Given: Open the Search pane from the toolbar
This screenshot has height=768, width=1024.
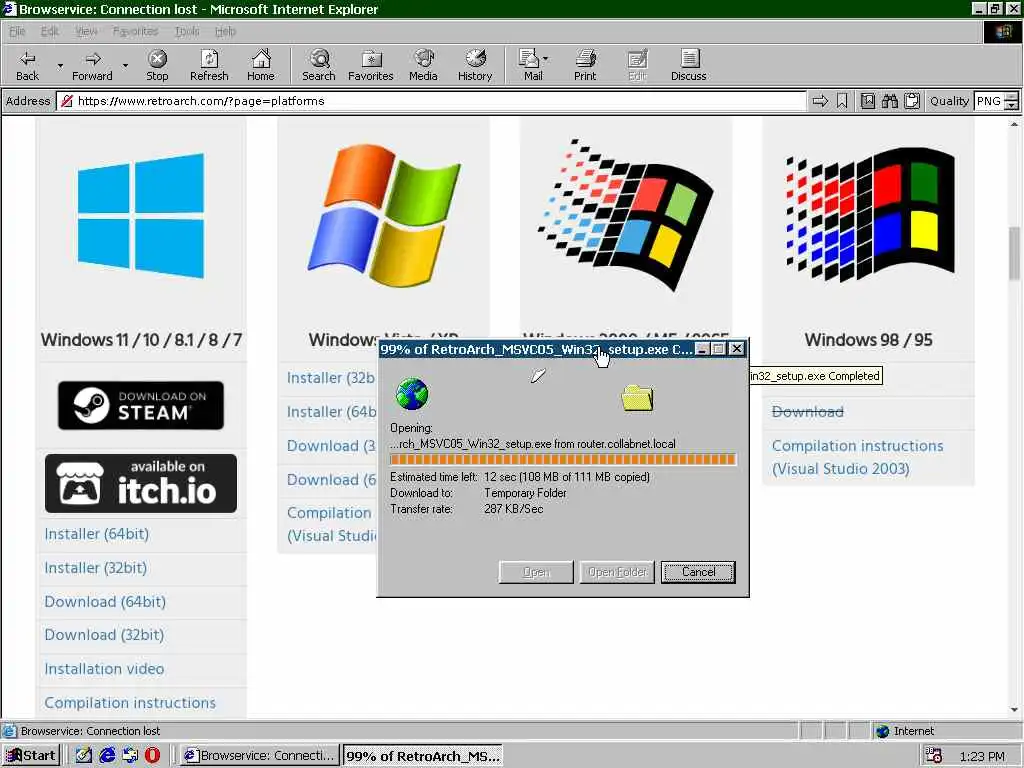Looking at the screenshot, I should 319,65.
